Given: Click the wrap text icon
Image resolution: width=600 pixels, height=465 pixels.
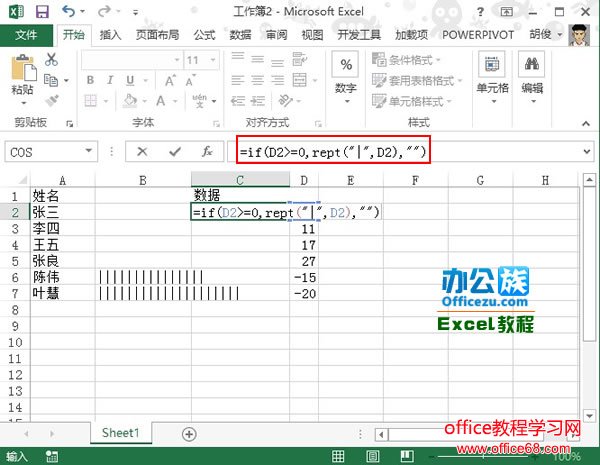Looking at the screenshot, I should 299,59.
